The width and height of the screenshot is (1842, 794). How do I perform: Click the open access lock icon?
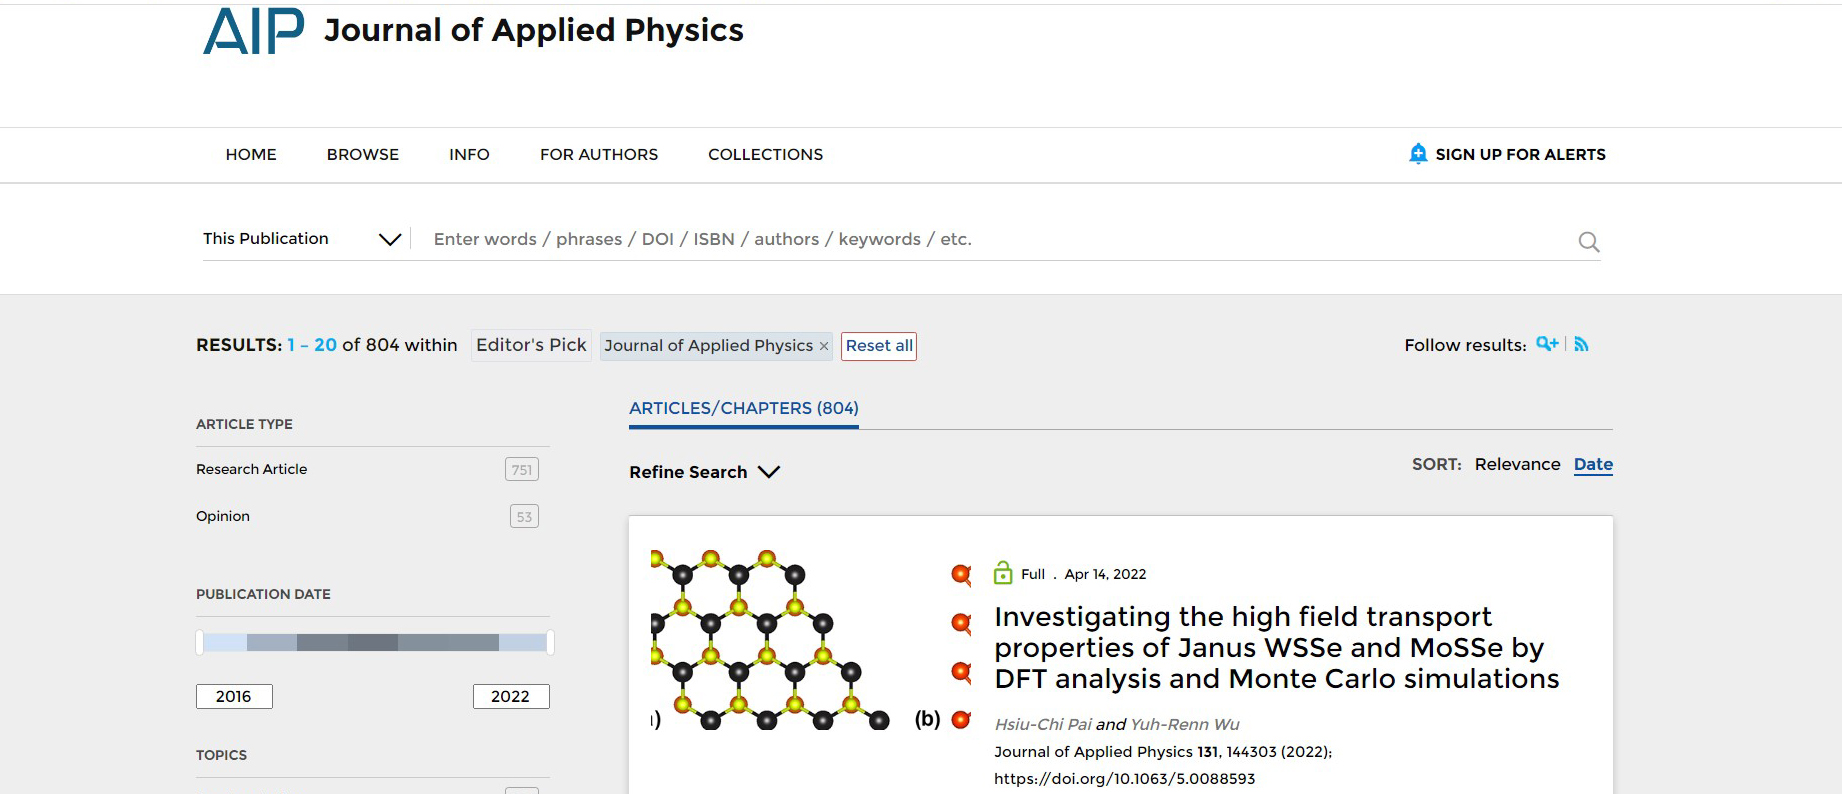point(1003,573)
